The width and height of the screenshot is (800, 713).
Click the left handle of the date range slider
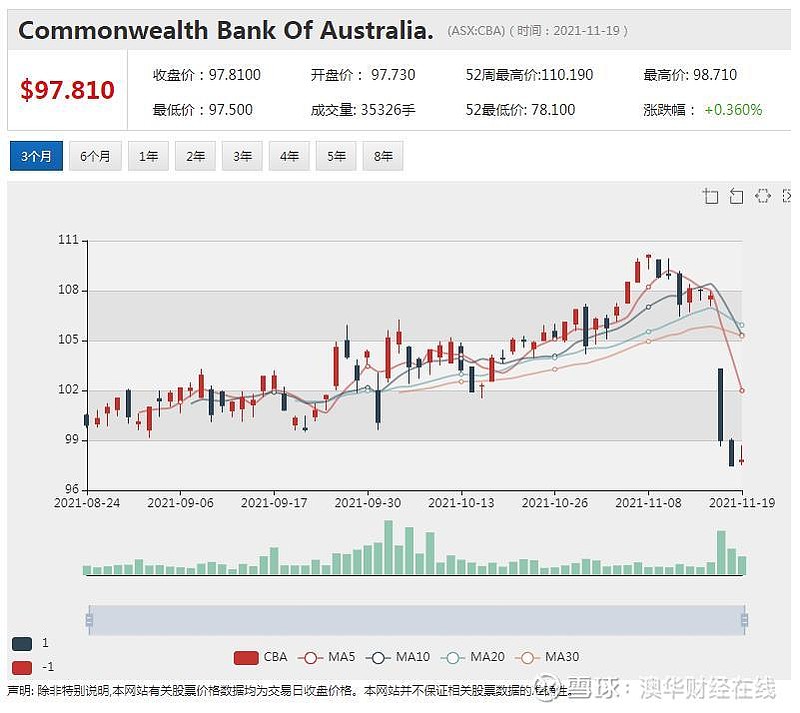tap(89, 620)
